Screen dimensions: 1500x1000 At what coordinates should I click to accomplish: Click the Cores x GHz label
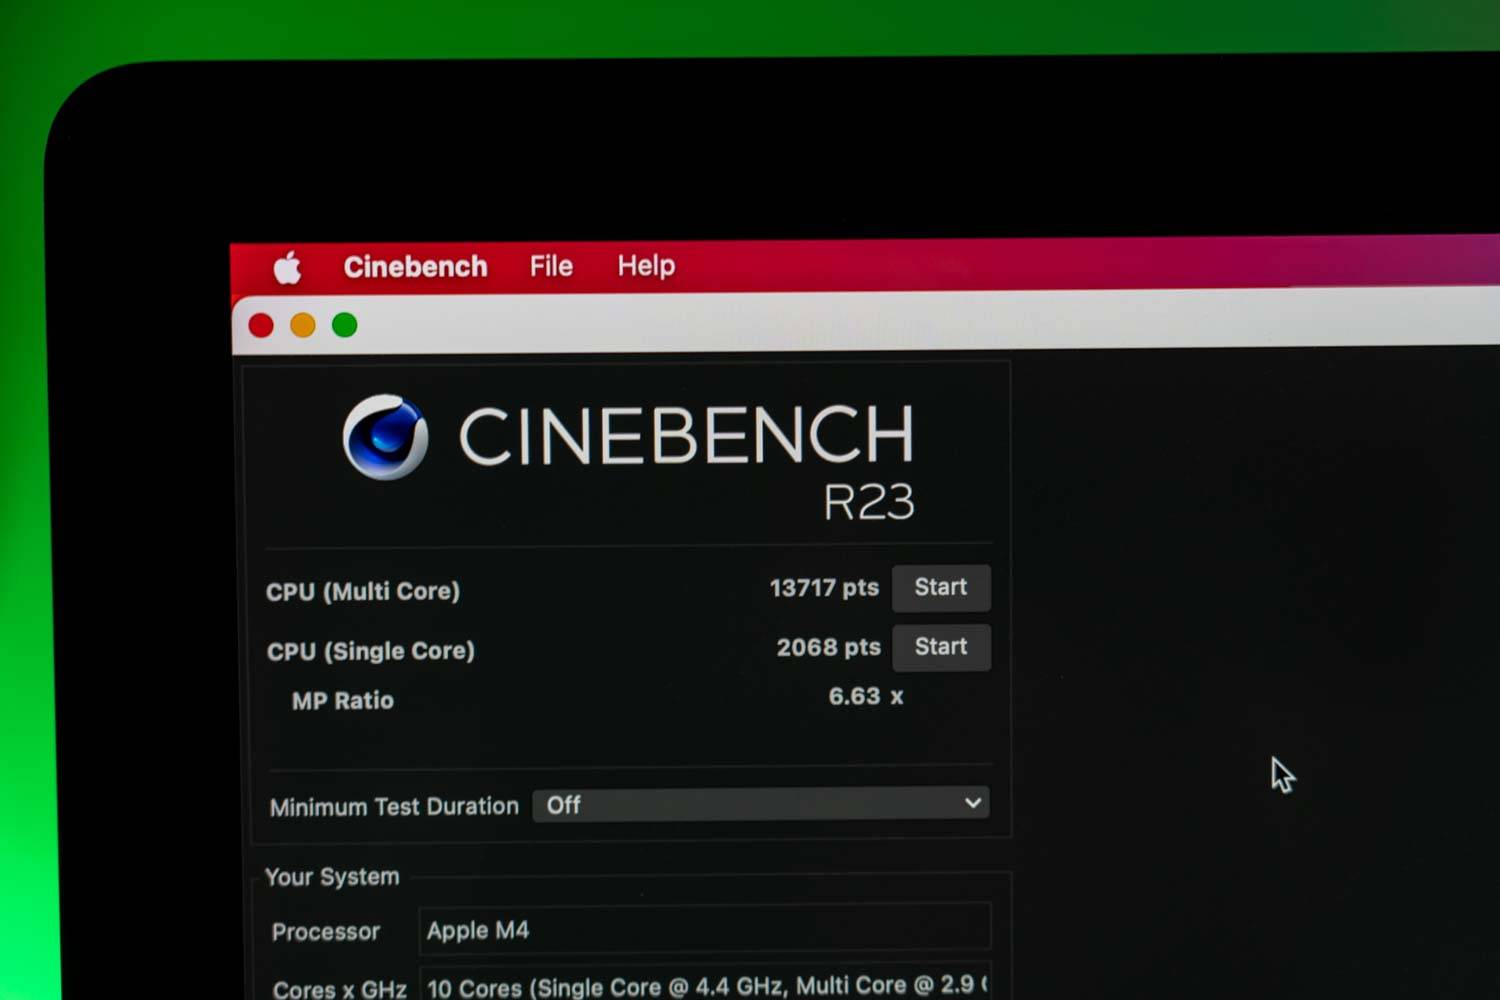point(340,989)
